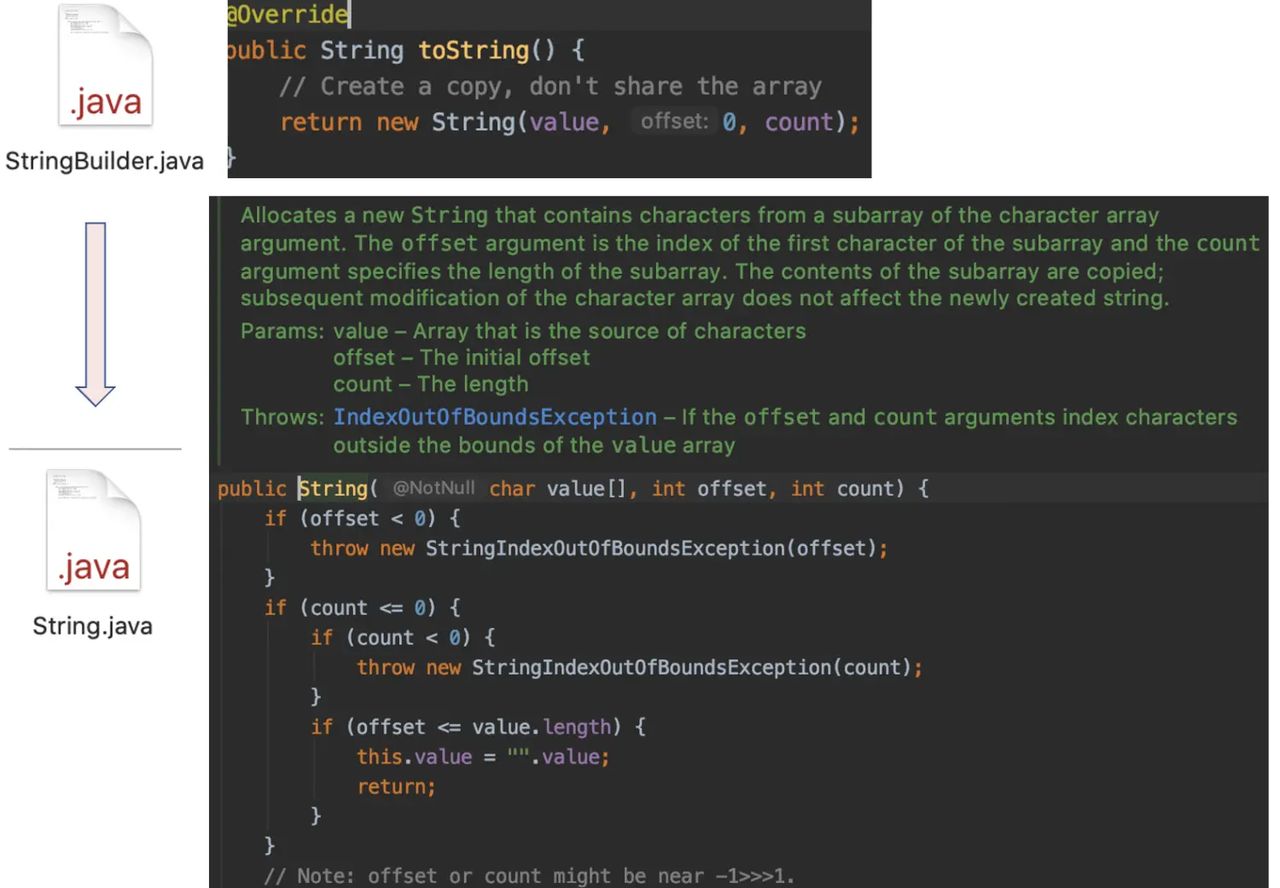Open the IndexOutOfBoundsException doc link
Viewport: 1280px width, 888px height.
[x=495, y=417]
